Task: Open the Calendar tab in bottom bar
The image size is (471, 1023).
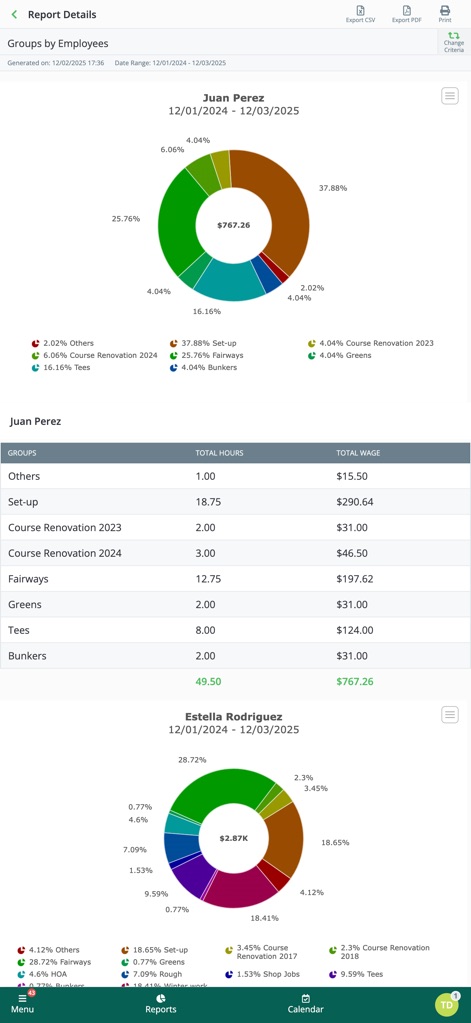Action: pos(305,1004)
